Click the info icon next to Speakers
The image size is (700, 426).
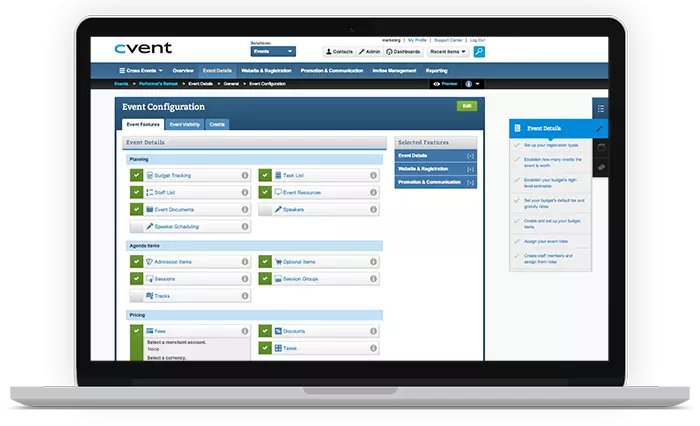(x=373, y=209)
